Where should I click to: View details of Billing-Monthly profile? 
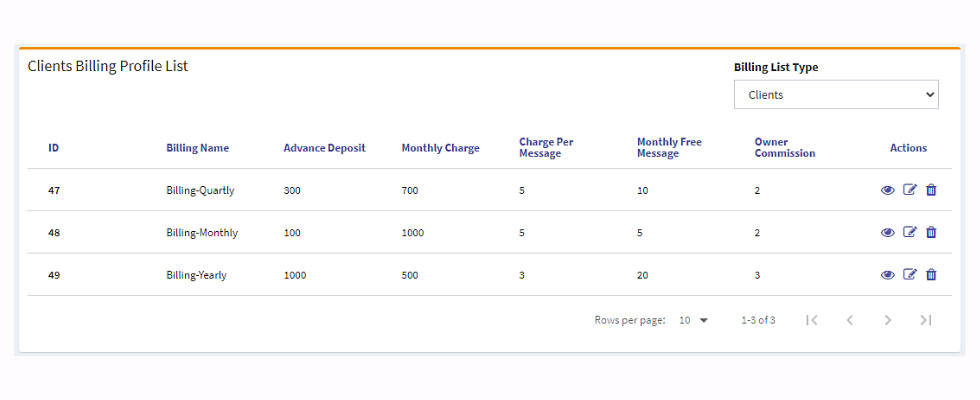887,232
